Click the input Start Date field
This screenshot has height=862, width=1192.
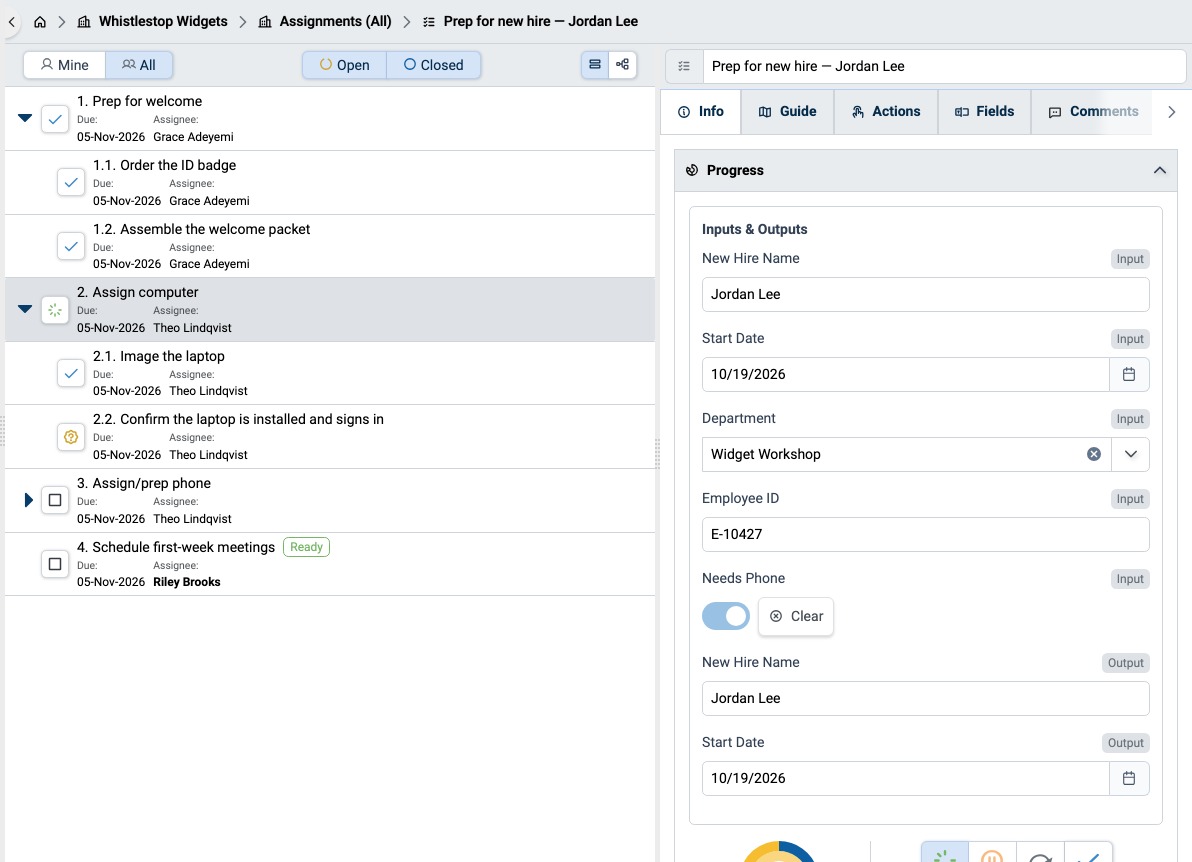click(x=905, y=374)
